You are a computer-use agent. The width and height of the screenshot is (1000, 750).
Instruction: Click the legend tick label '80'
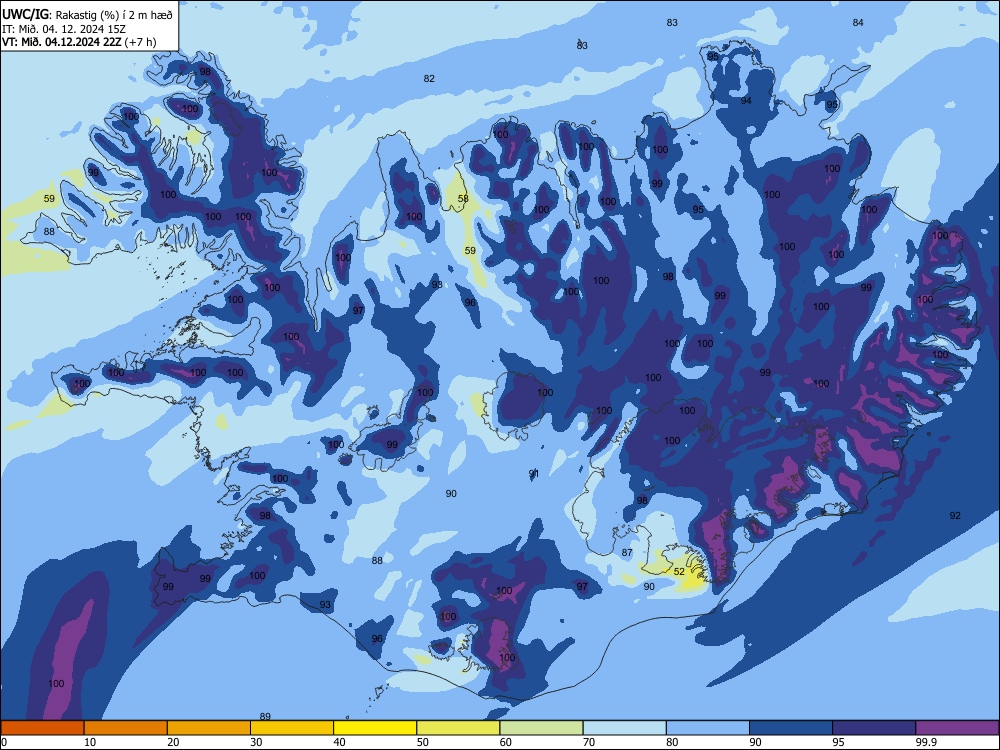pos(673,742)
